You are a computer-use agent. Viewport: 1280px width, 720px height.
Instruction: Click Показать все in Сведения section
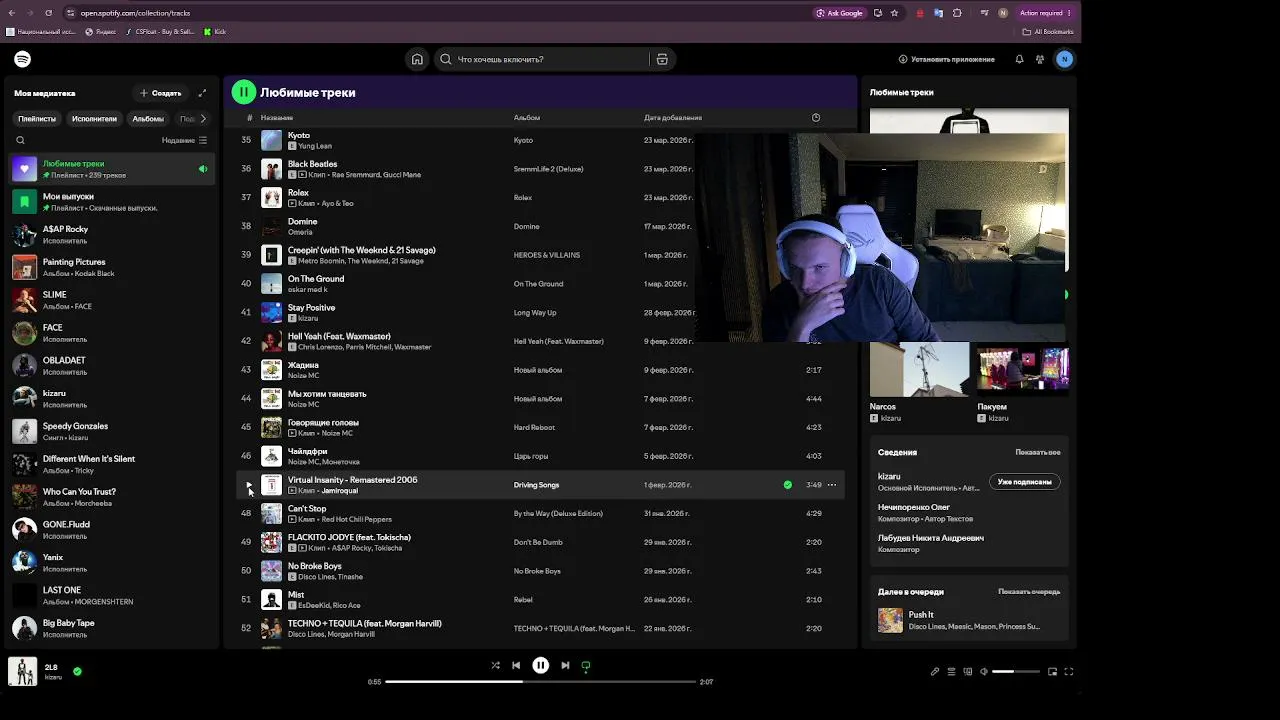point(1038,452)
